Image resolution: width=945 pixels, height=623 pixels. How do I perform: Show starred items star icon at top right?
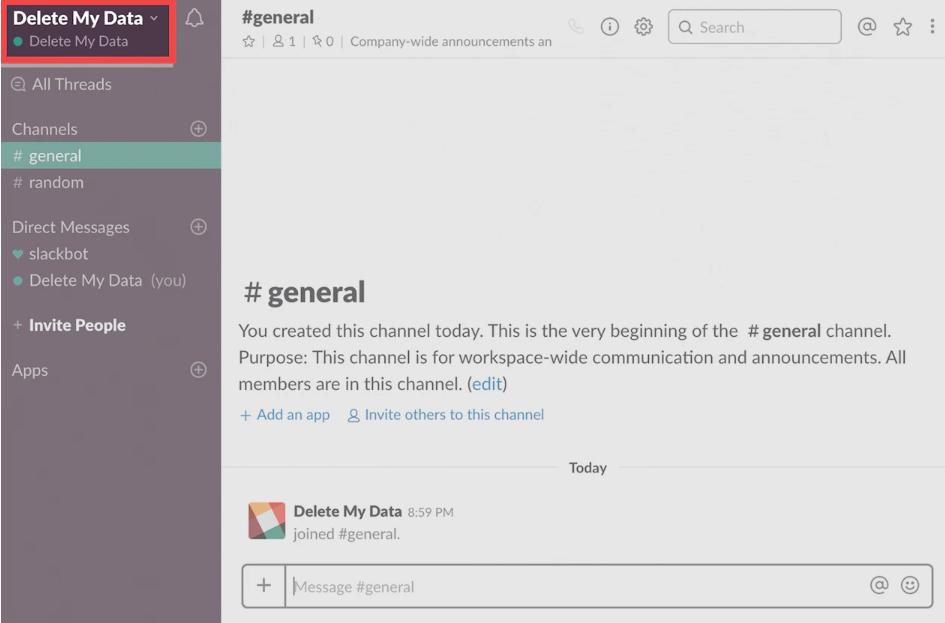902,27
